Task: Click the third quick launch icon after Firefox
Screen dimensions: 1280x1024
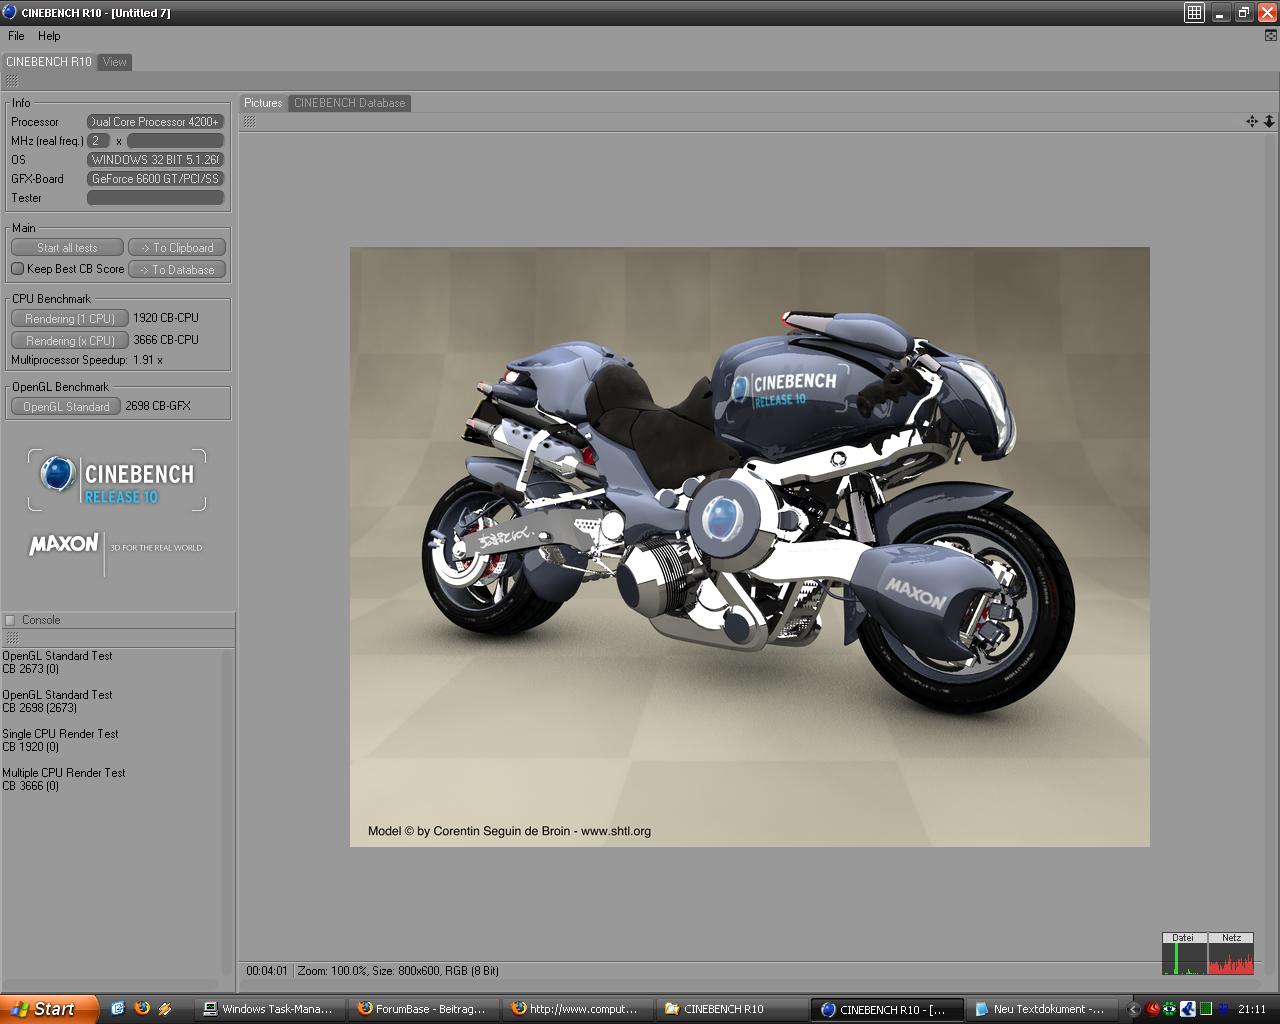Action: [165, 1008]
